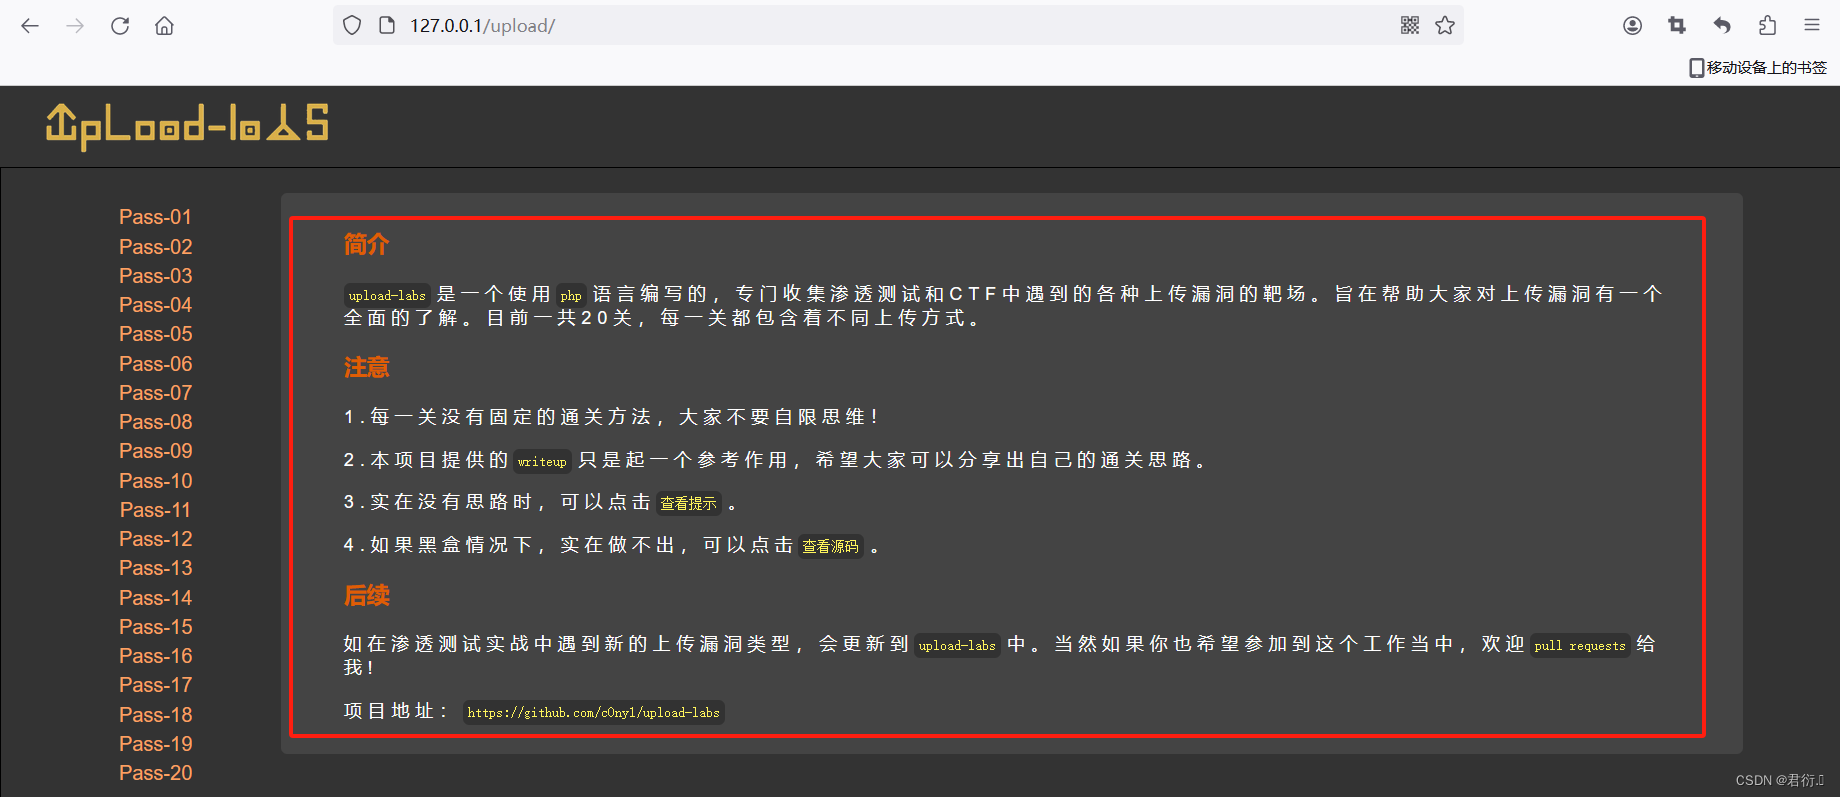The image size is (1840, 797).
Task: Open Pass-04 in sidebar
Action: click(155, 305)
